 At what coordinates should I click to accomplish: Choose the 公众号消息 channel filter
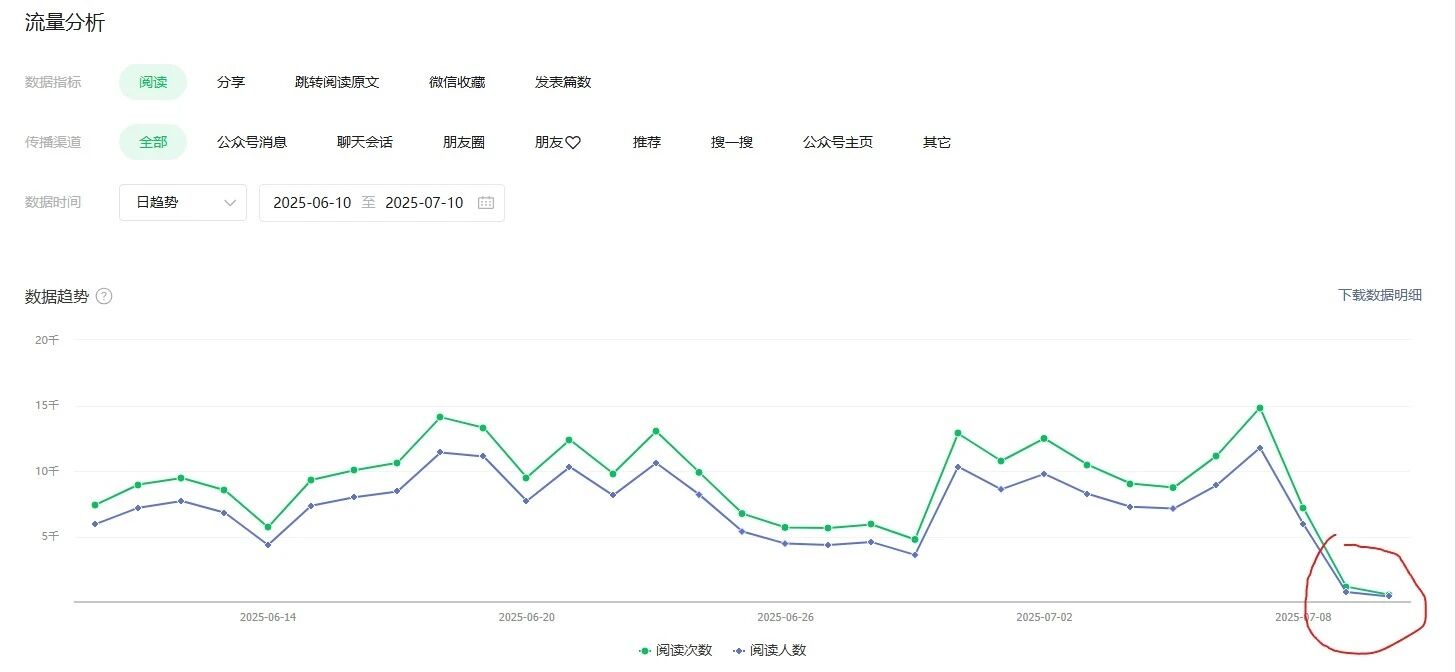252,142
